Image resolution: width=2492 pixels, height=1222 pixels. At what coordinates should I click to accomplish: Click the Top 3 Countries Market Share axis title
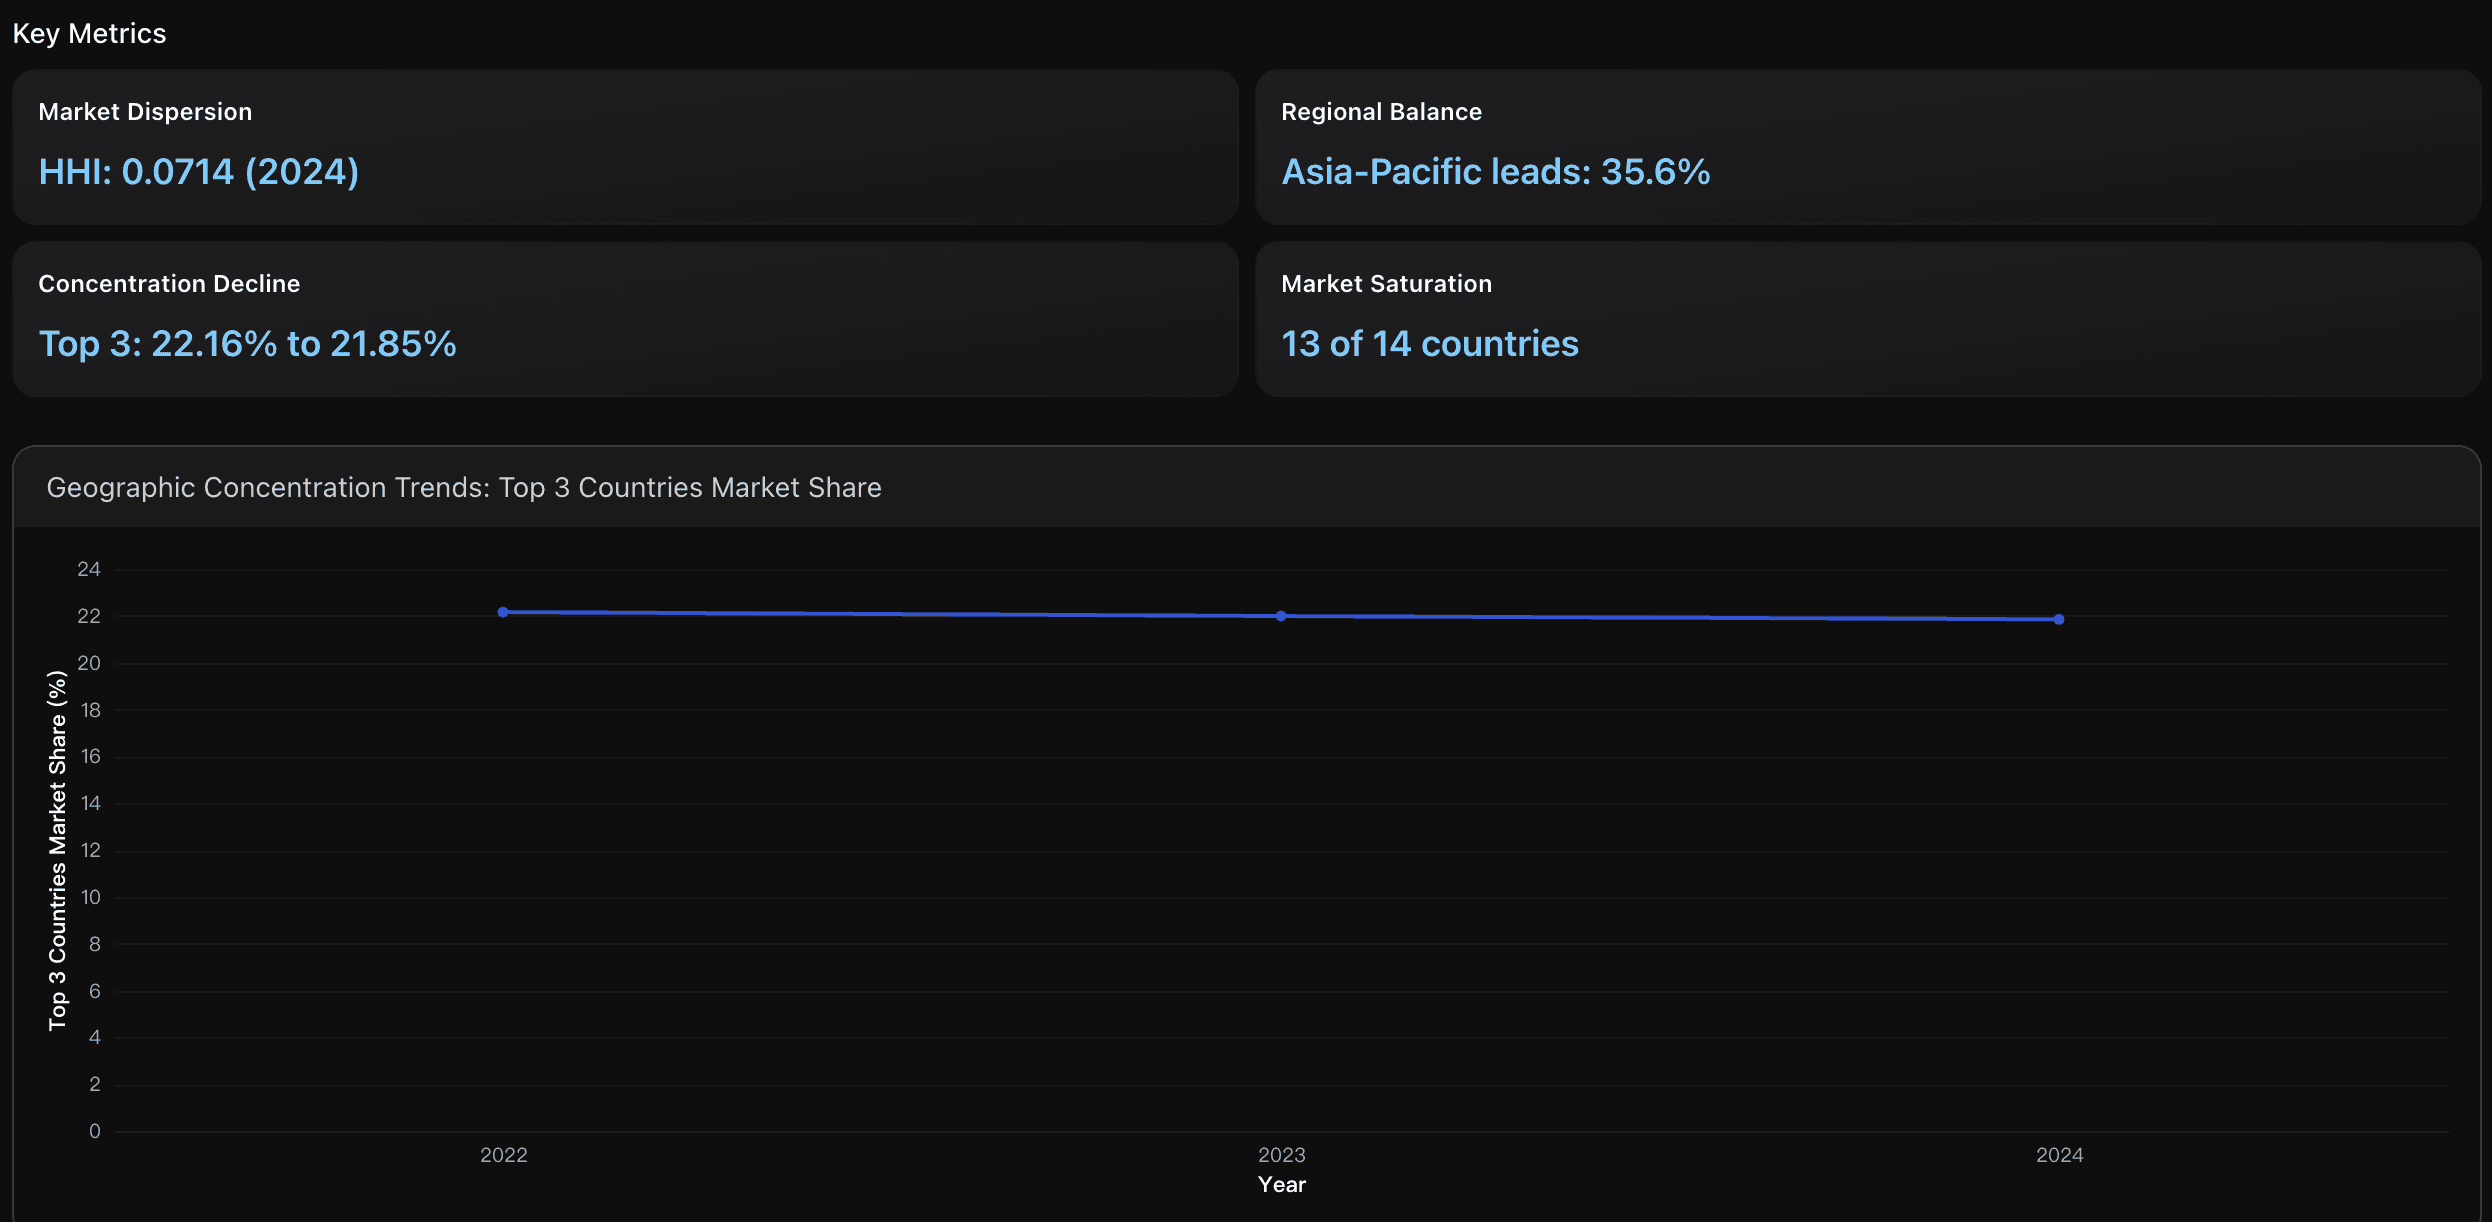[58, 850]
